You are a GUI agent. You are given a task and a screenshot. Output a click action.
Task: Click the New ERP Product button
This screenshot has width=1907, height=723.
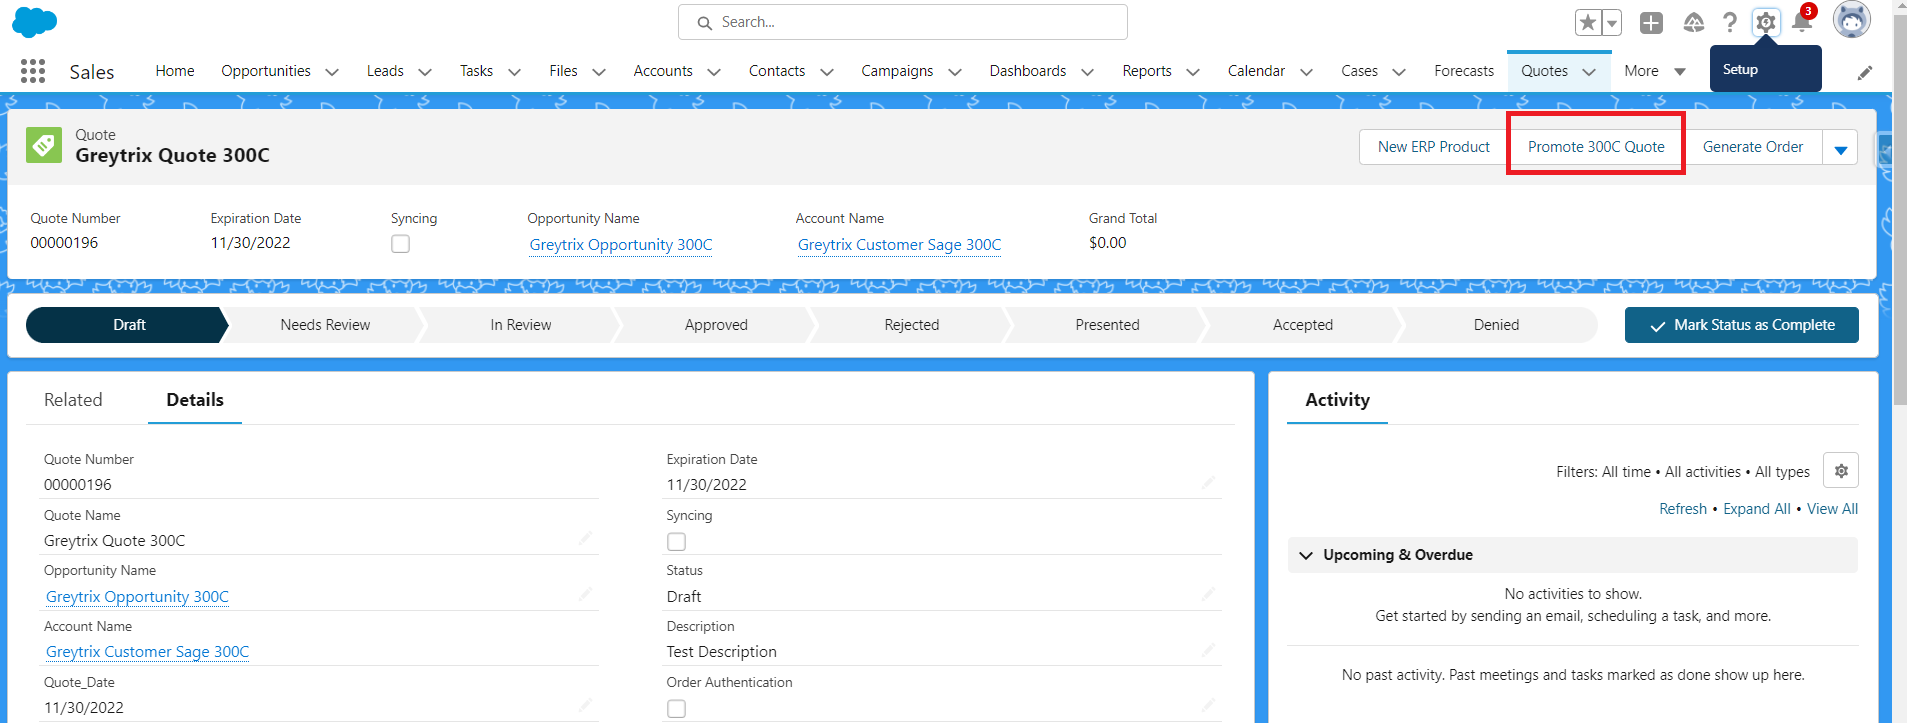[x=1434, y=147]
